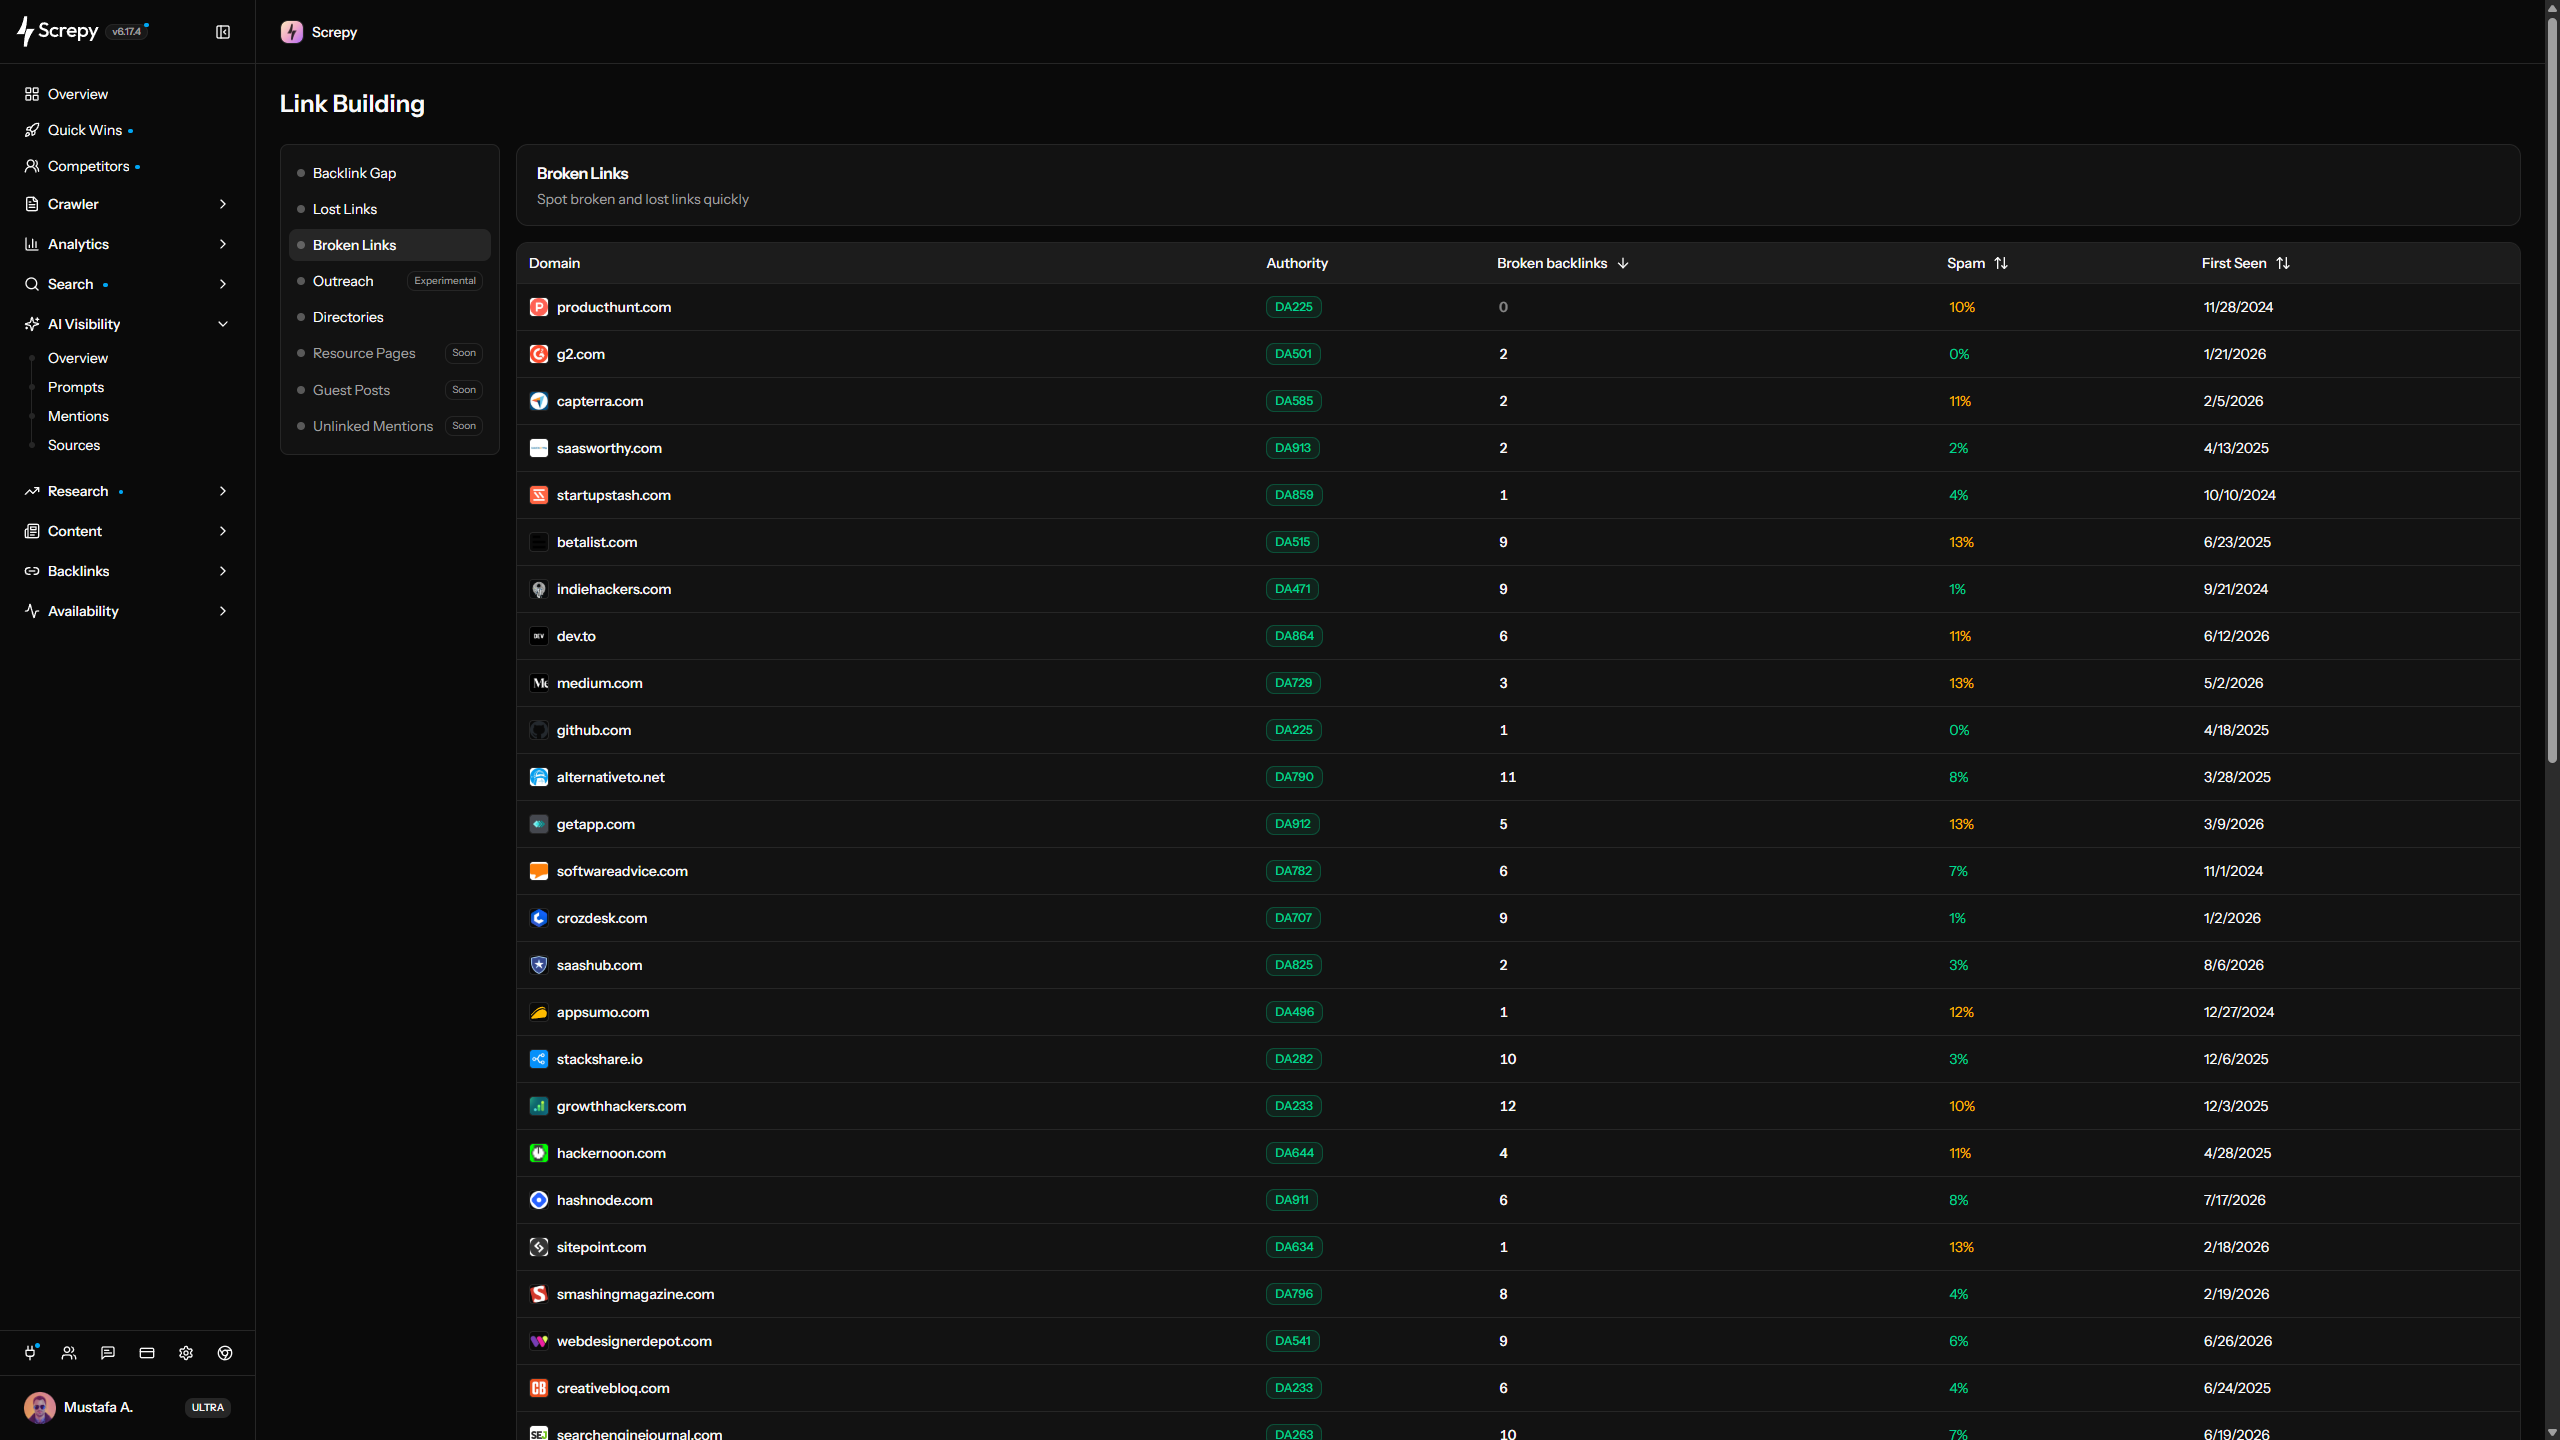Viewport: 2560px width, 1440px height.
Task: Expand the Crawler menu chevron
Action: click(223, 204)
